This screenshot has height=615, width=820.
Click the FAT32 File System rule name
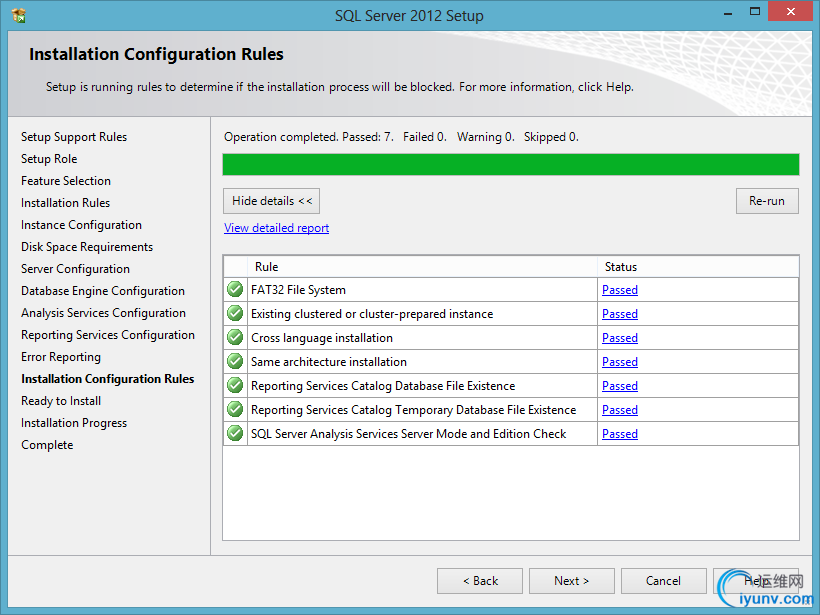pyautogui.click(x=298, y=290)
